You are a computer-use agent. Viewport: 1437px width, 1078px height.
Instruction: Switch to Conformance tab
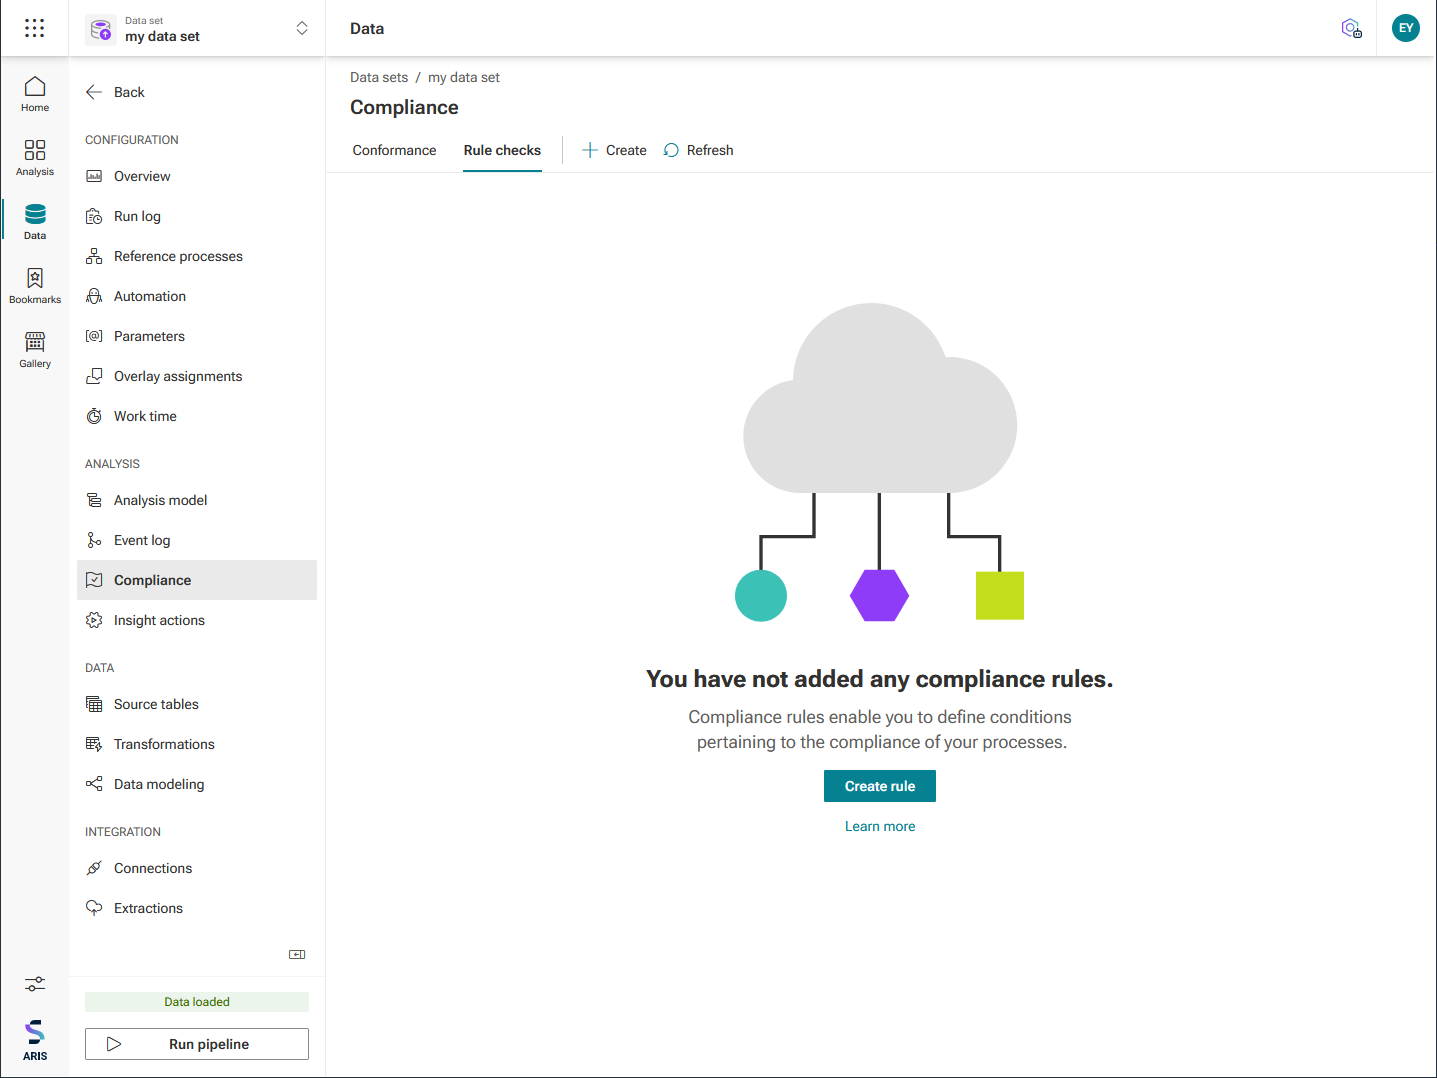[394, 150]
